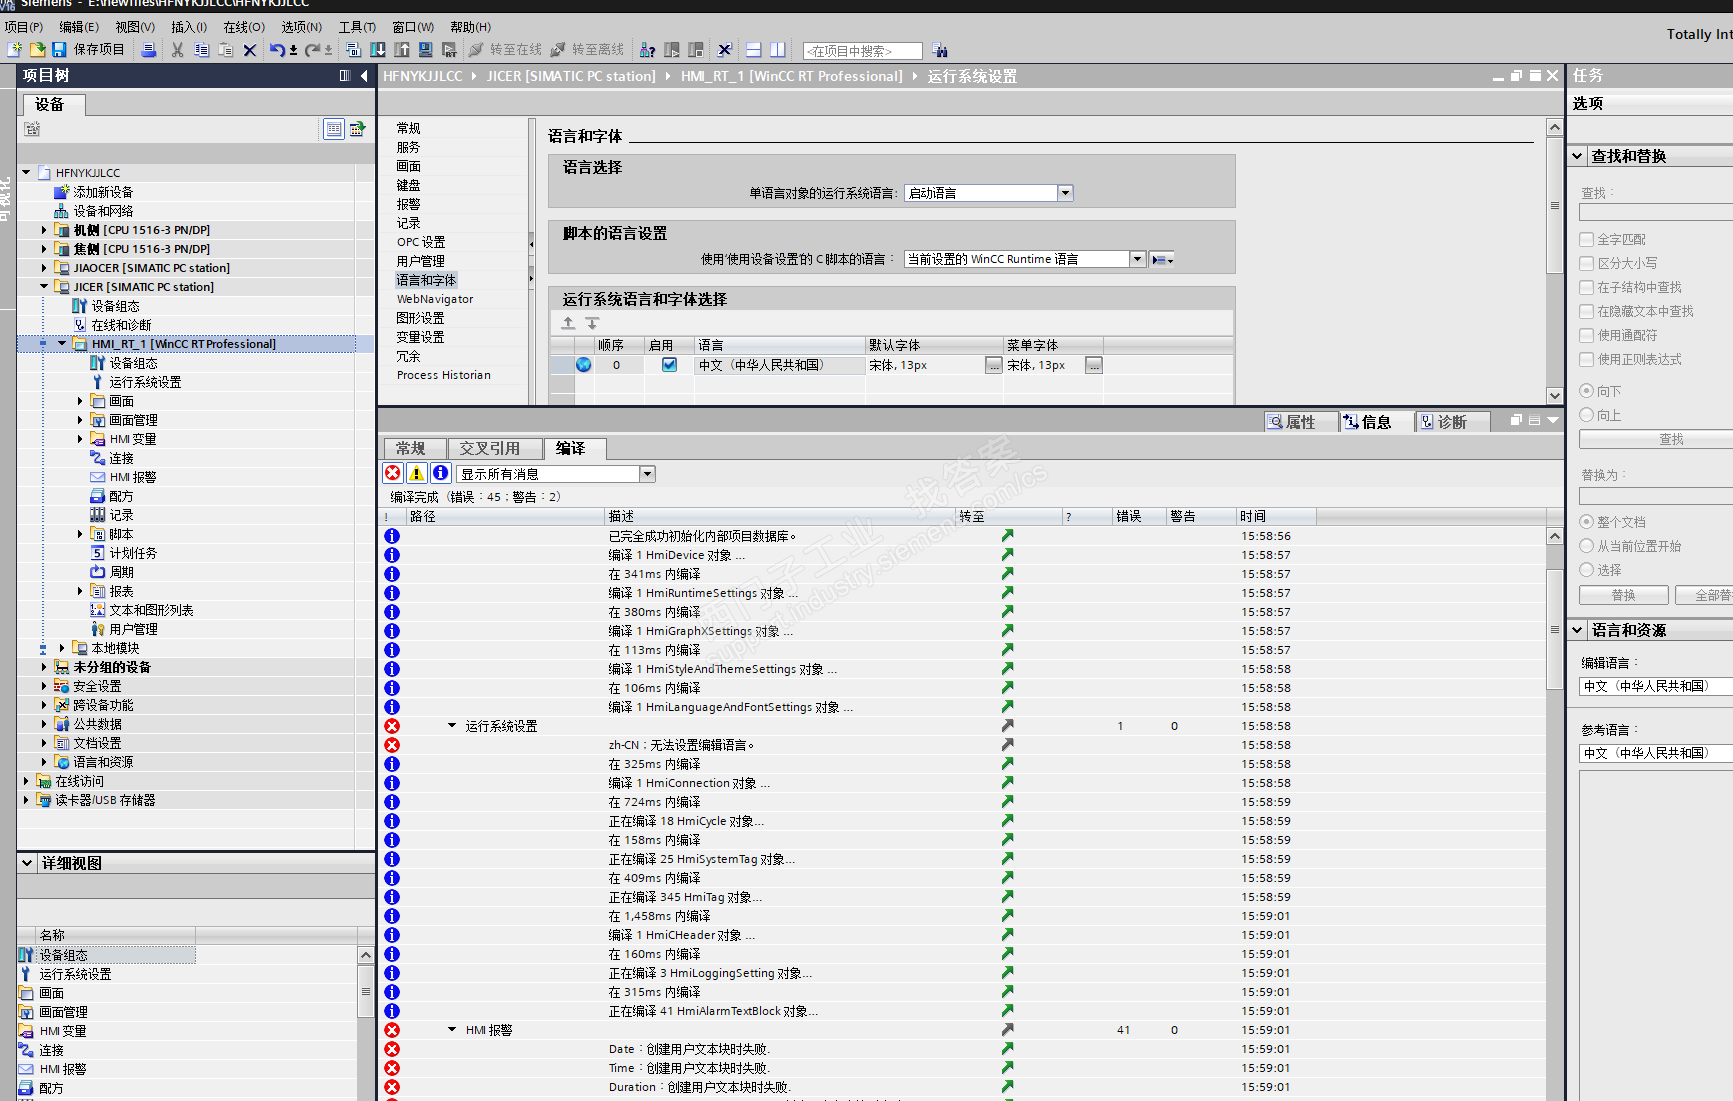
Task: Click the new project toolbar icon
Action: [14, 50]
